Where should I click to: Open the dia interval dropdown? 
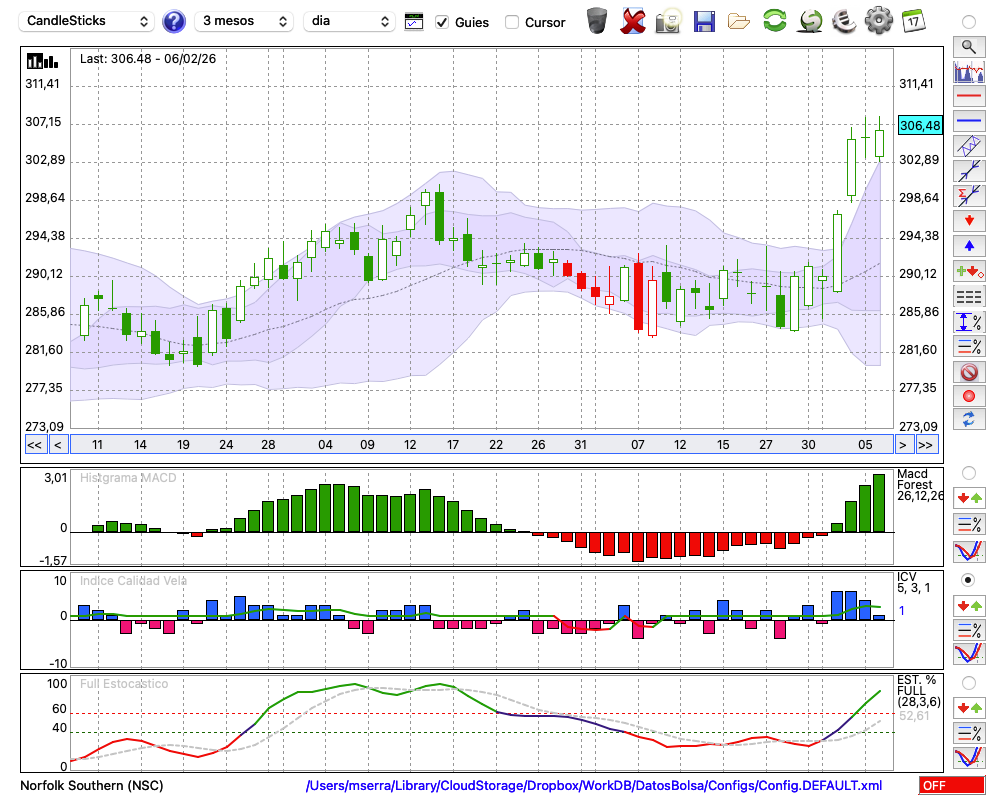point(349,21)
